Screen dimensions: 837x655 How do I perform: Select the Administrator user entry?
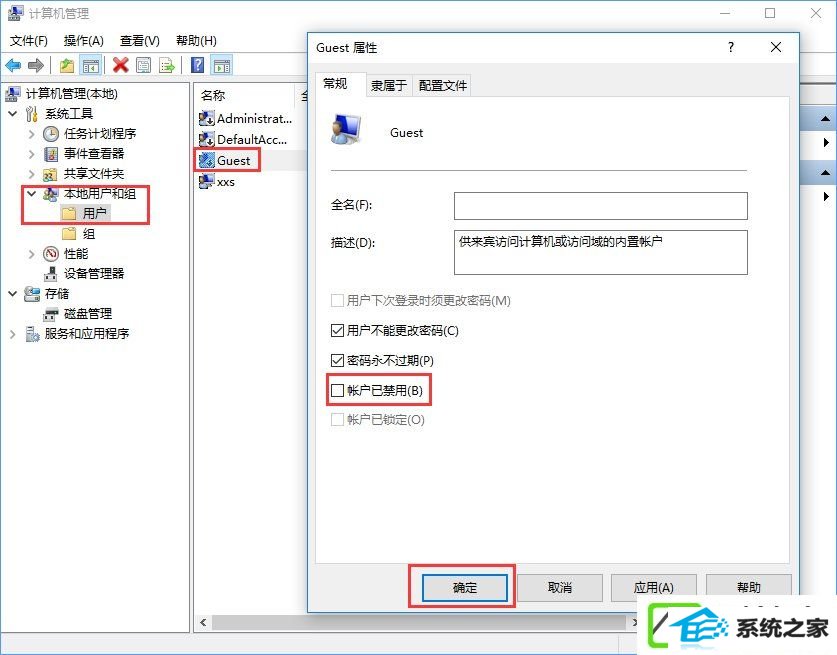pos(246,119)
